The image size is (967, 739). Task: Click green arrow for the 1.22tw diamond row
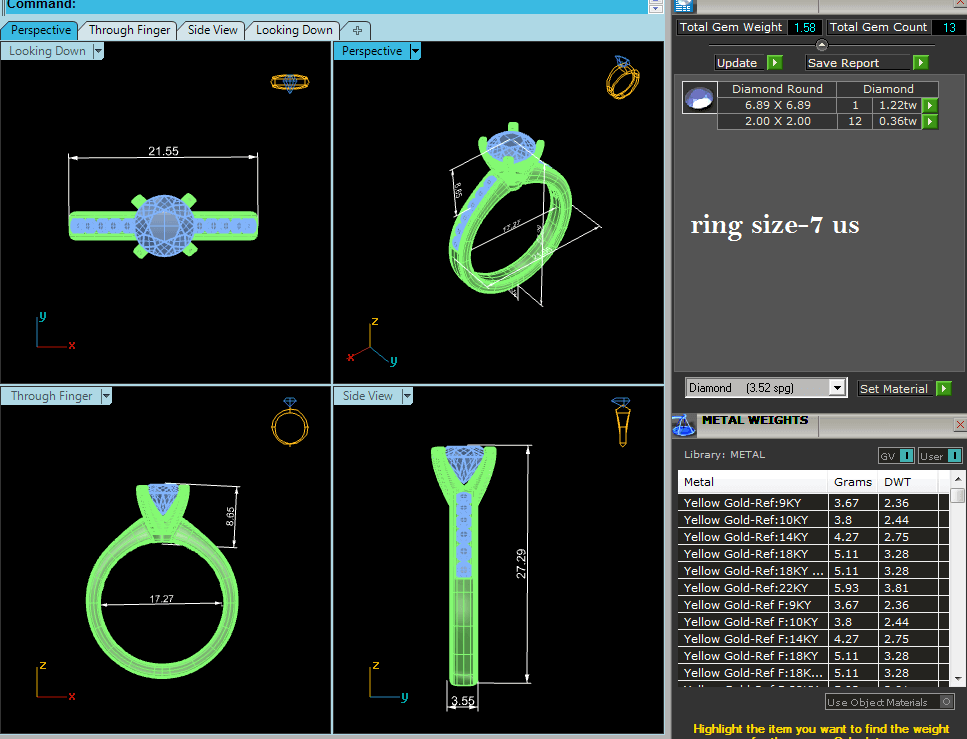pyautogui.click(x=929, y=105)
